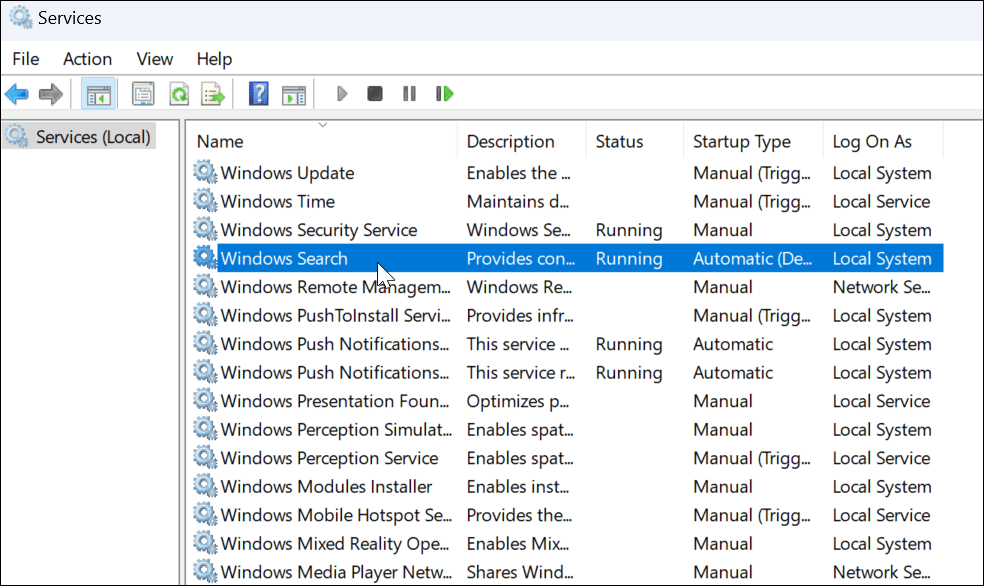This screenshot has width=984, height=586.
Task: Select the Windows Update service name
Action: (287, 173)
